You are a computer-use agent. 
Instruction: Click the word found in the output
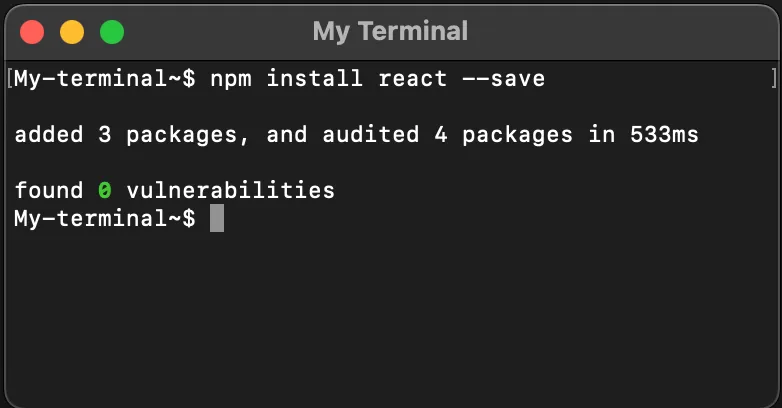click(49, 190)
